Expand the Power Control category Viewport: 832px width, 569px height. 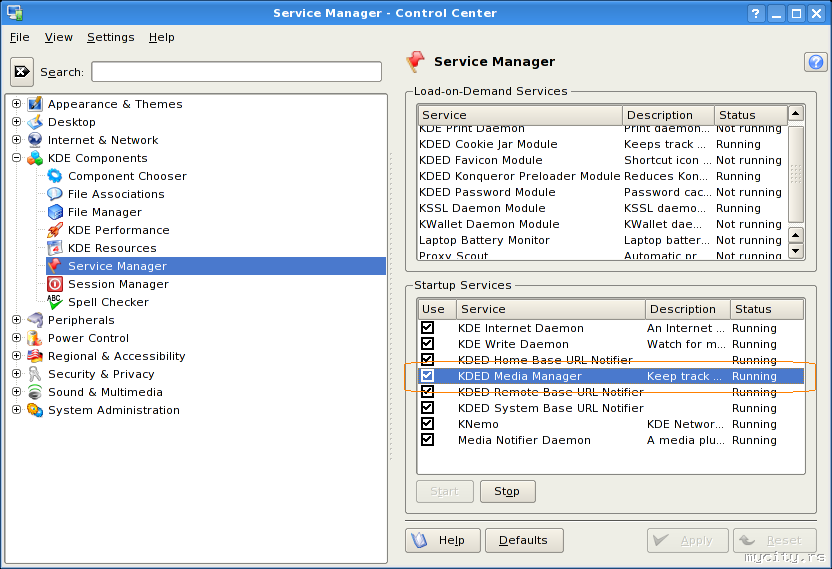(x=16, y=338)
